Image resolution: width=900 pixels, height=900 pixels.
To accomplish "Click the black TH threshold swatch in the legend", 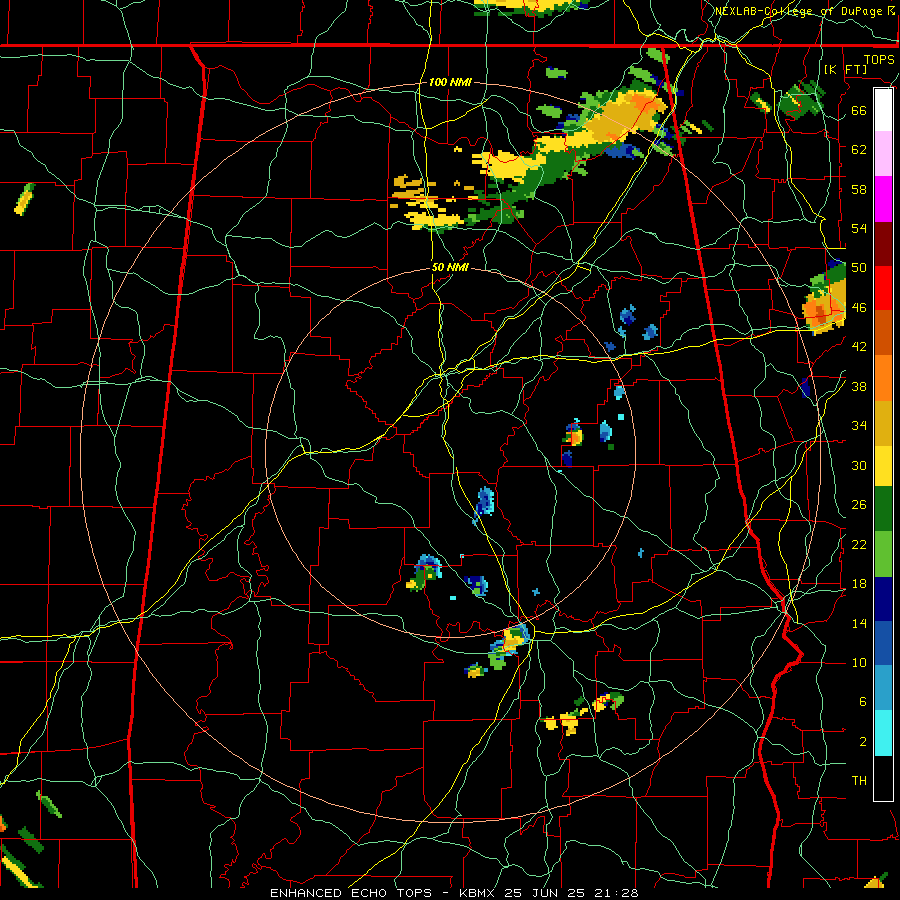I will [x=883, y=778].
